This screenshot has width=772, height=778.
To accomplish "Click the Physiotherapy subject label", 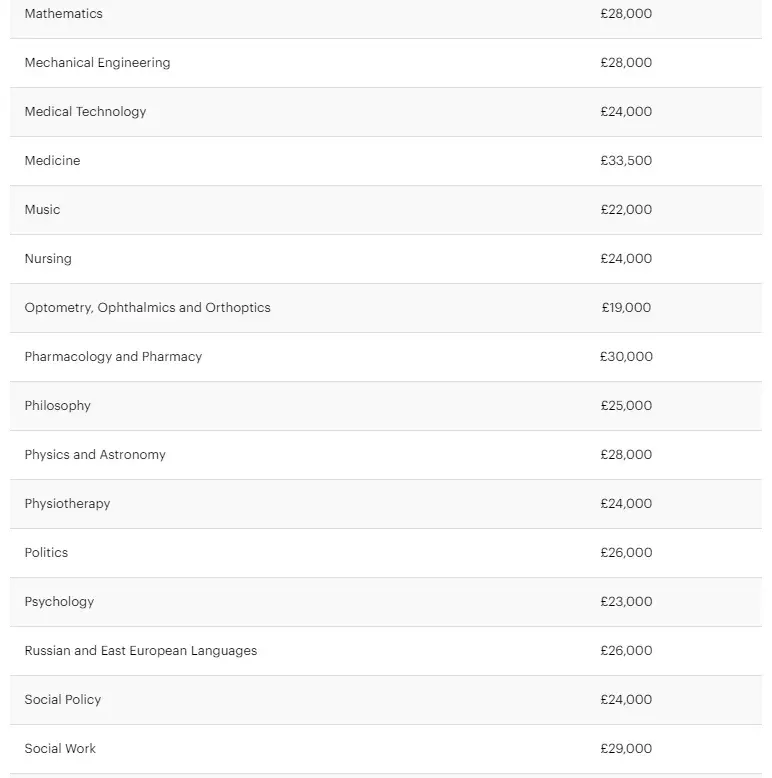I will click(x=67, y=504).
